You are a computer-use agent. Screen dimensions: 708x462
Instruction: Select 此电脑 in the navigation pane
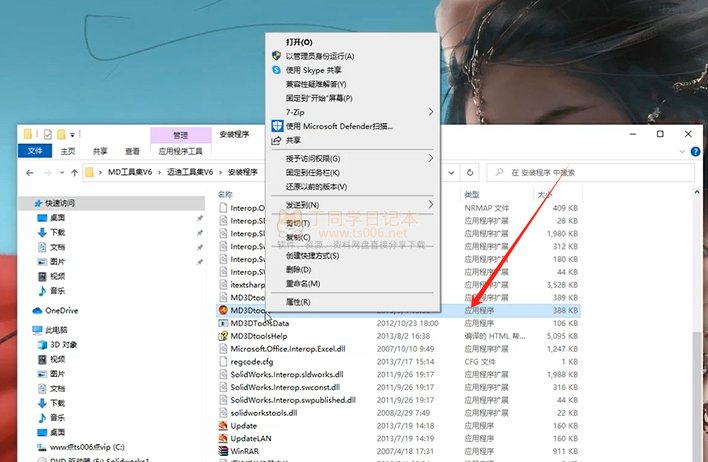pos(56,329)
